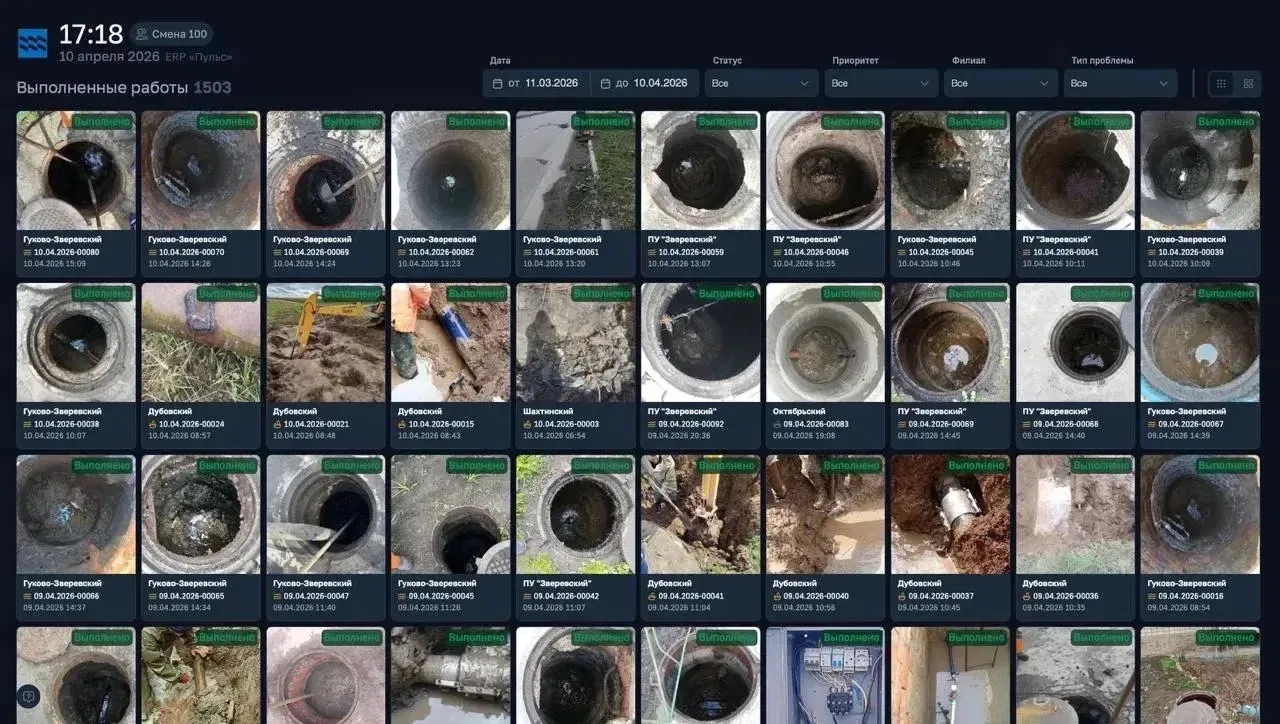Set the start date field 11.03.2026
Viewport: 1280px width, 724px height.
point(551,83)
